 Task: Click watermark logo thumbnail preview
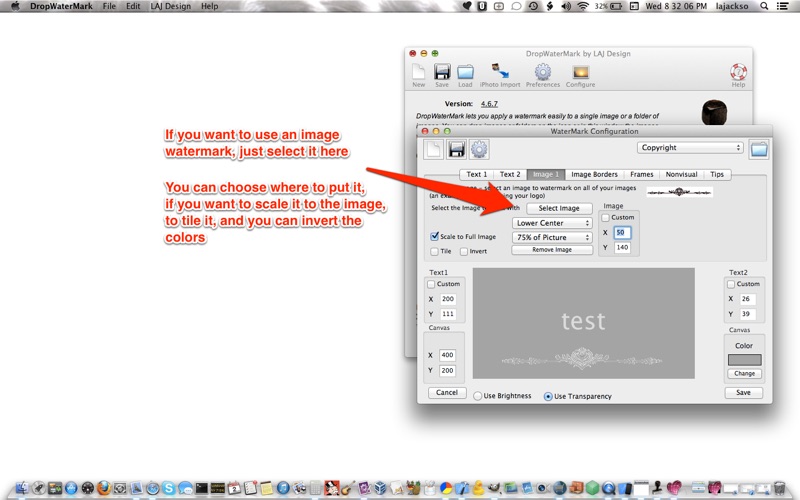coord(679,192)
